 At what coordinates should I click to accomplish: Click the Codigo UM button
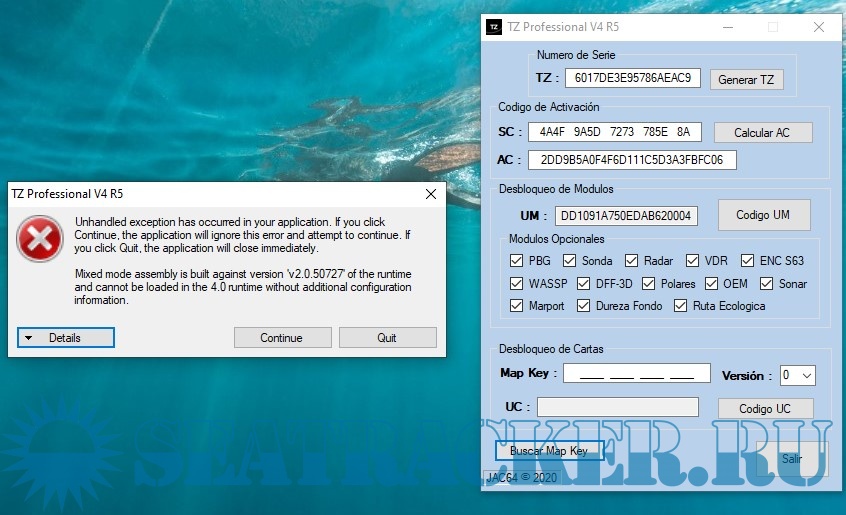[x=763, y=215]
